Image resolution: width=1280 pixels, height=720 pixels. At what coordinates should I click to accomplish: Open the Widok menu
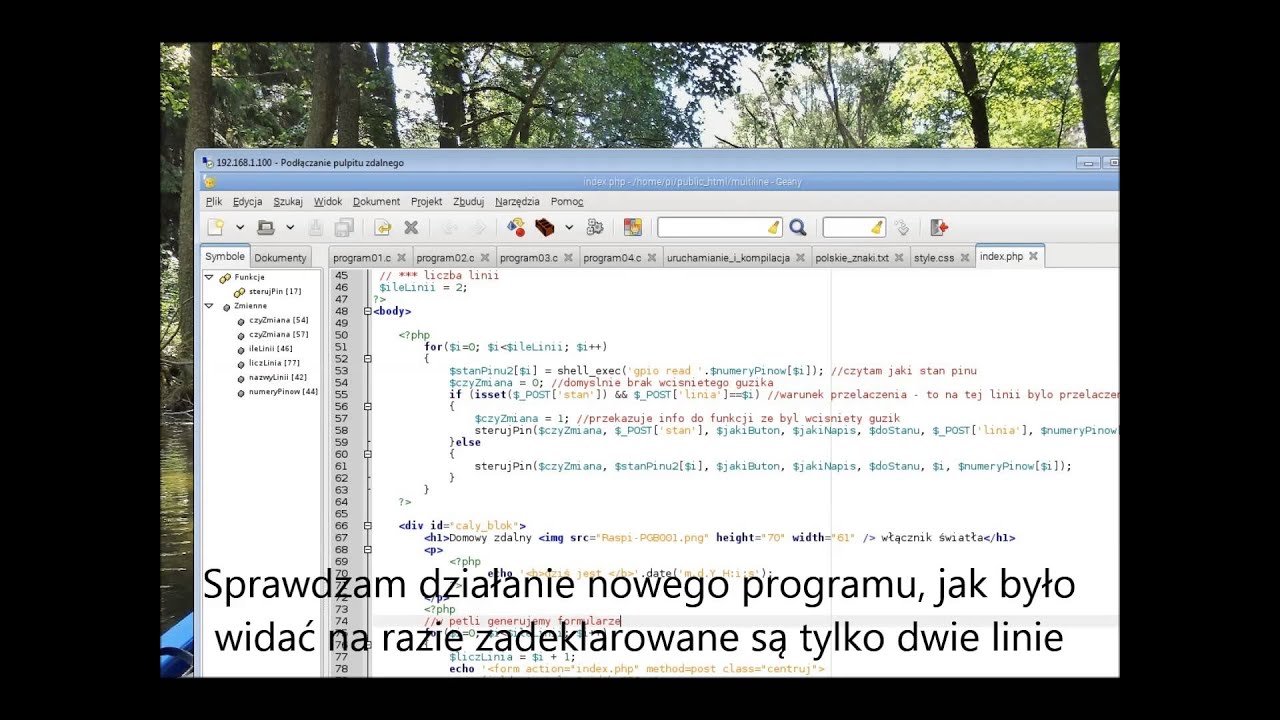point(328,202)
